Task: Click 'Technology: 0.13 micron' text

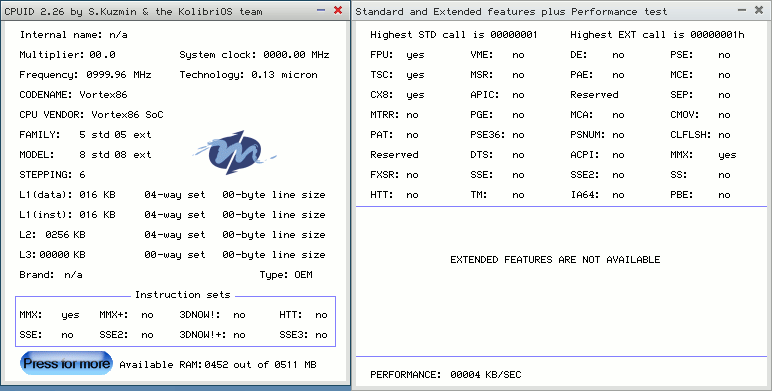Action: coord(248,75)
